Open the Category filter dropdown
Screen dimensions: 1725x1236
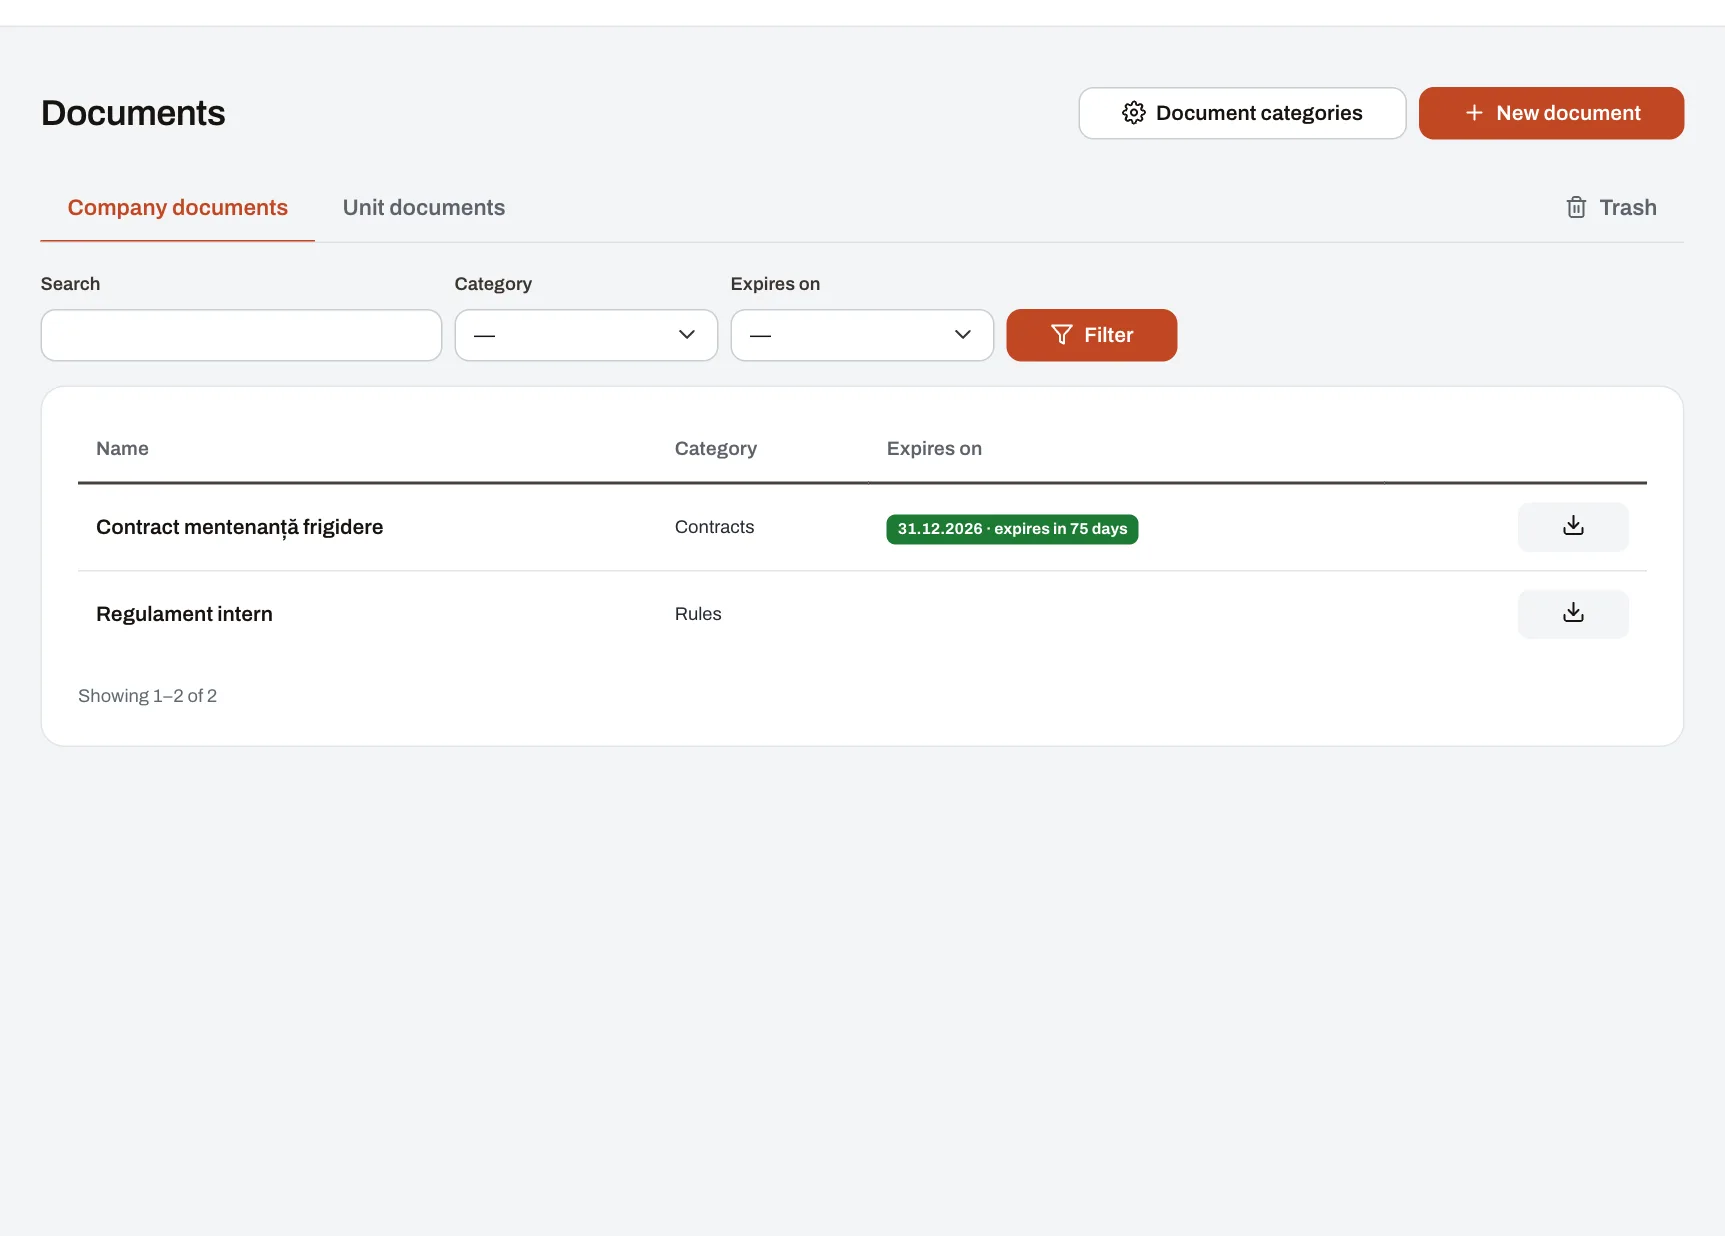[x=586, y=335]
